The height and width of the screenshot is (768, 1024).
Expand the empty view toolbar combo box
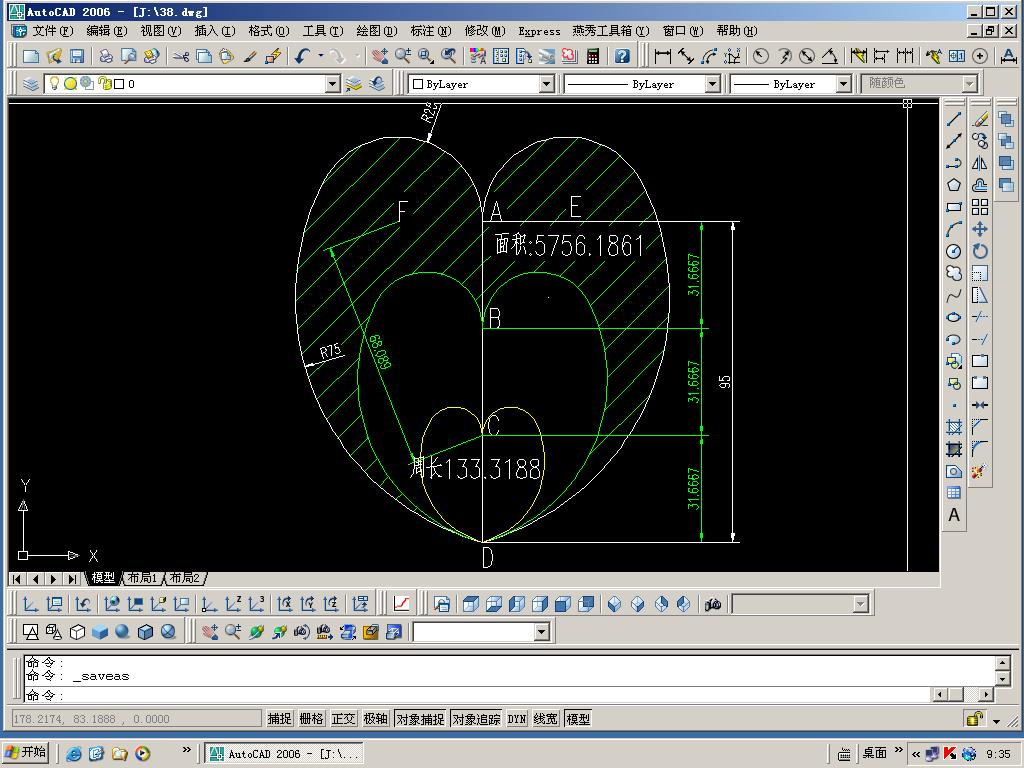click(x=861, y=604)
